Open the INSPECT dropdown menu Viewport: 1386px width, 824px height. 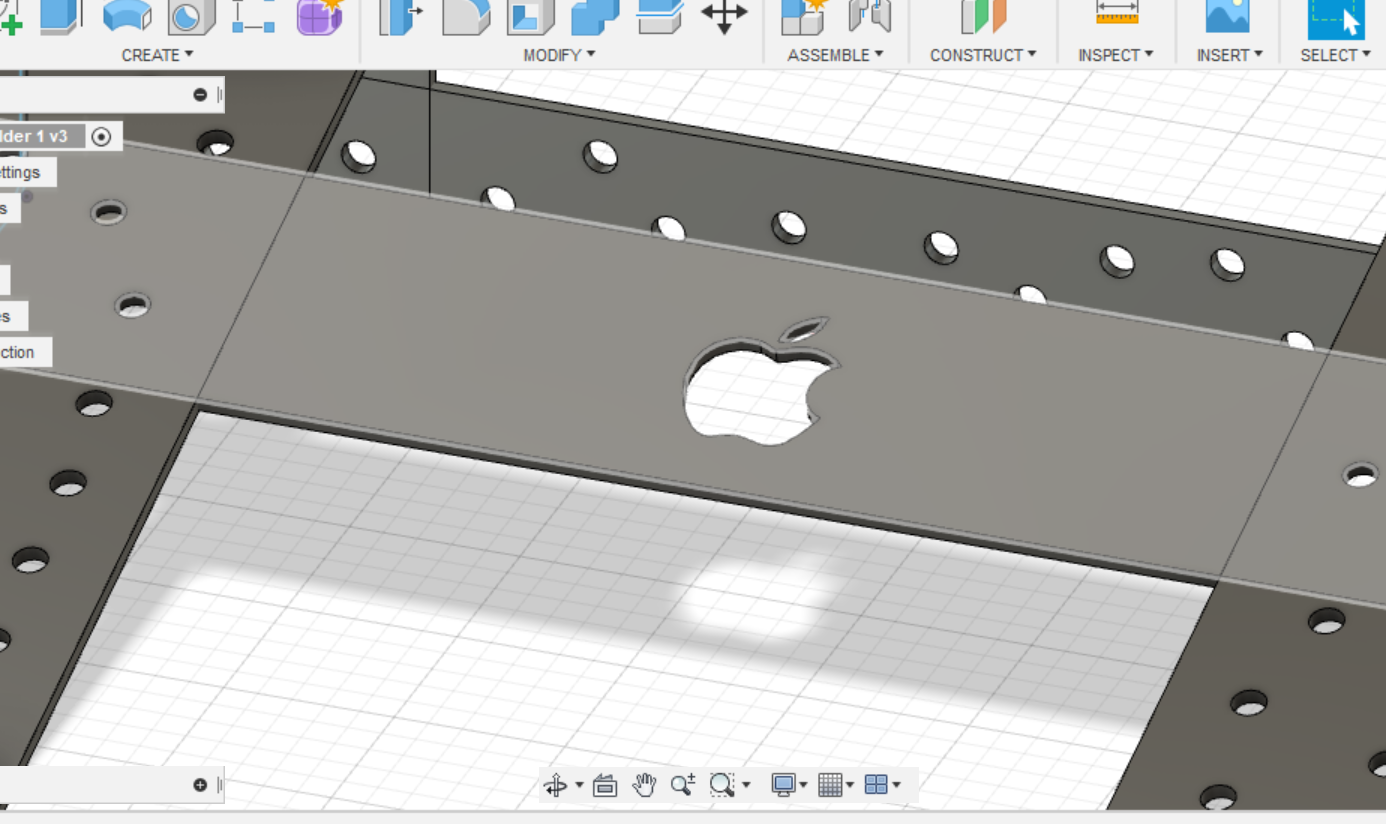pyautogui.click(x=1116, y=55)
